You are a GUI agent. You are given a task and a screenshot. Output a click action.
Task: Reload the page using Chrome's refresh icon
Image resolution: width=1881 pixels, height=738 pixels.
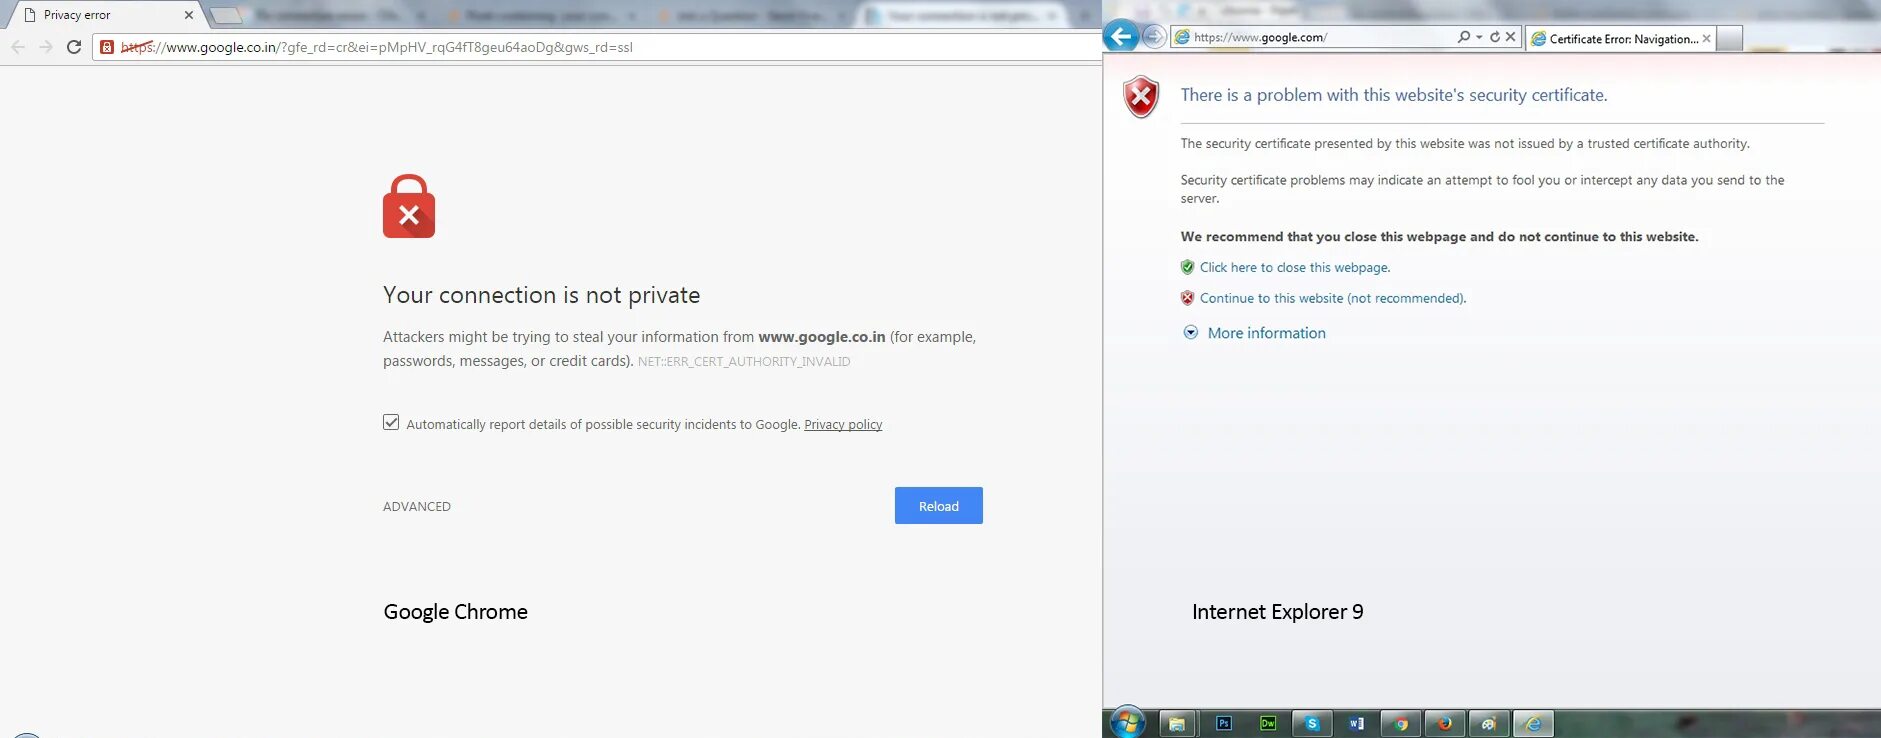74,47
